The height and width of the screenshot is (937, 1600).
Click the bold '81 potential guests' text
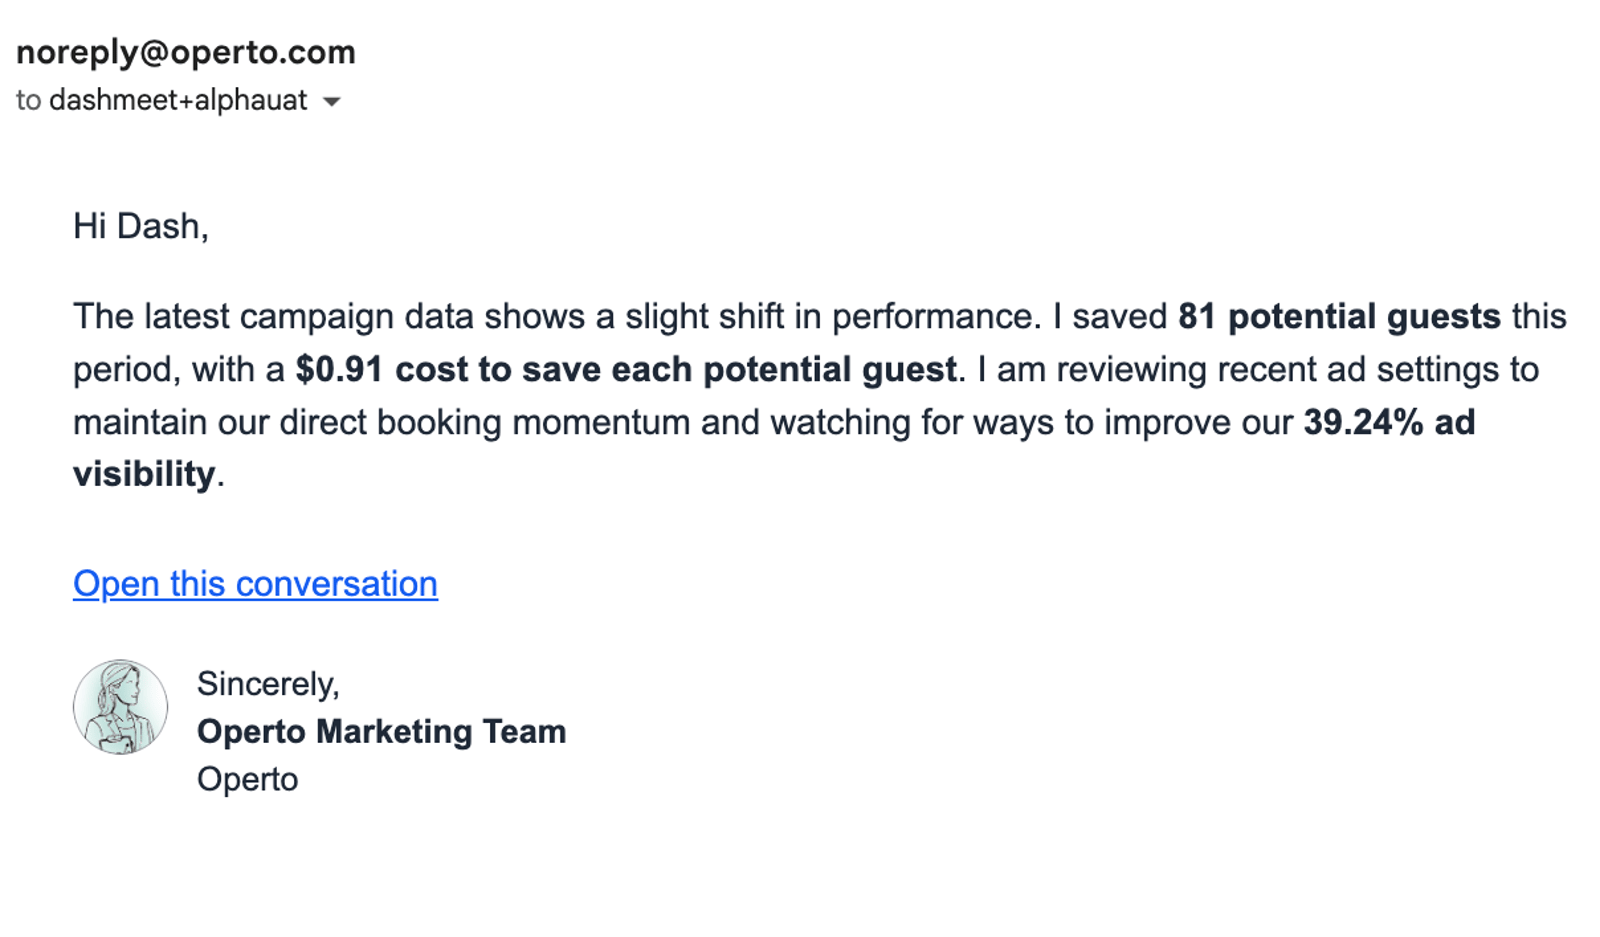1339,316
